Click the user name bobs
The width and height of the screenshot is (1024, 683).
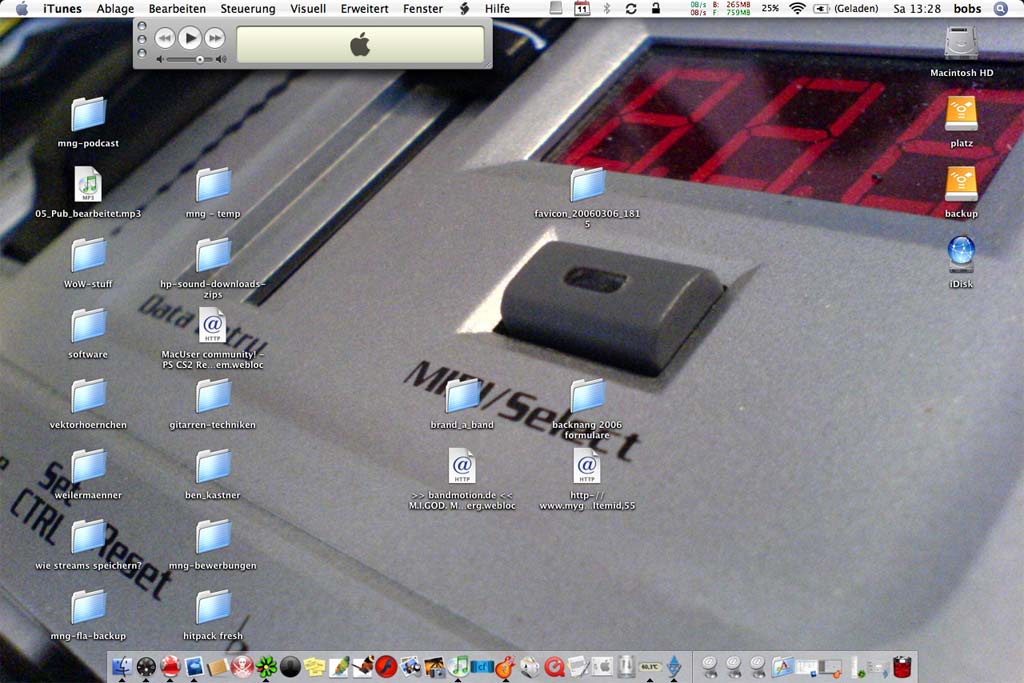tap(967, 8)
